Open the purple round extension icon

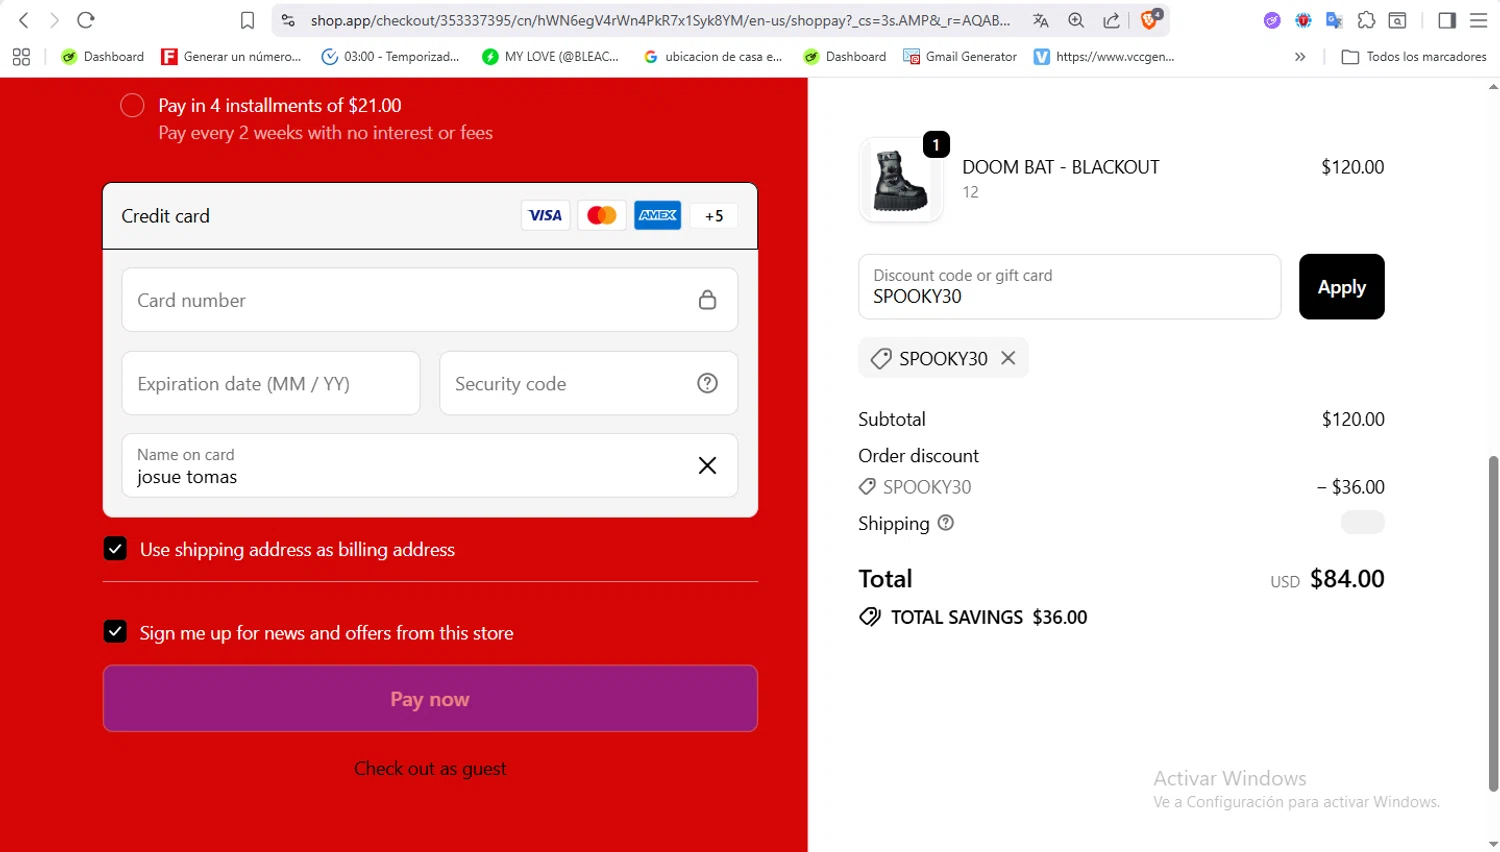pos(1272,20)
